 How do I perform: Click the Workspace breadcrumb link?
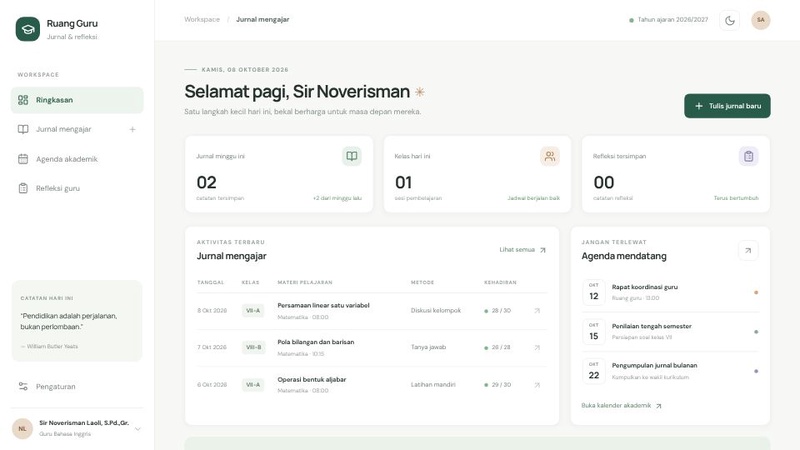coord(202,19)
